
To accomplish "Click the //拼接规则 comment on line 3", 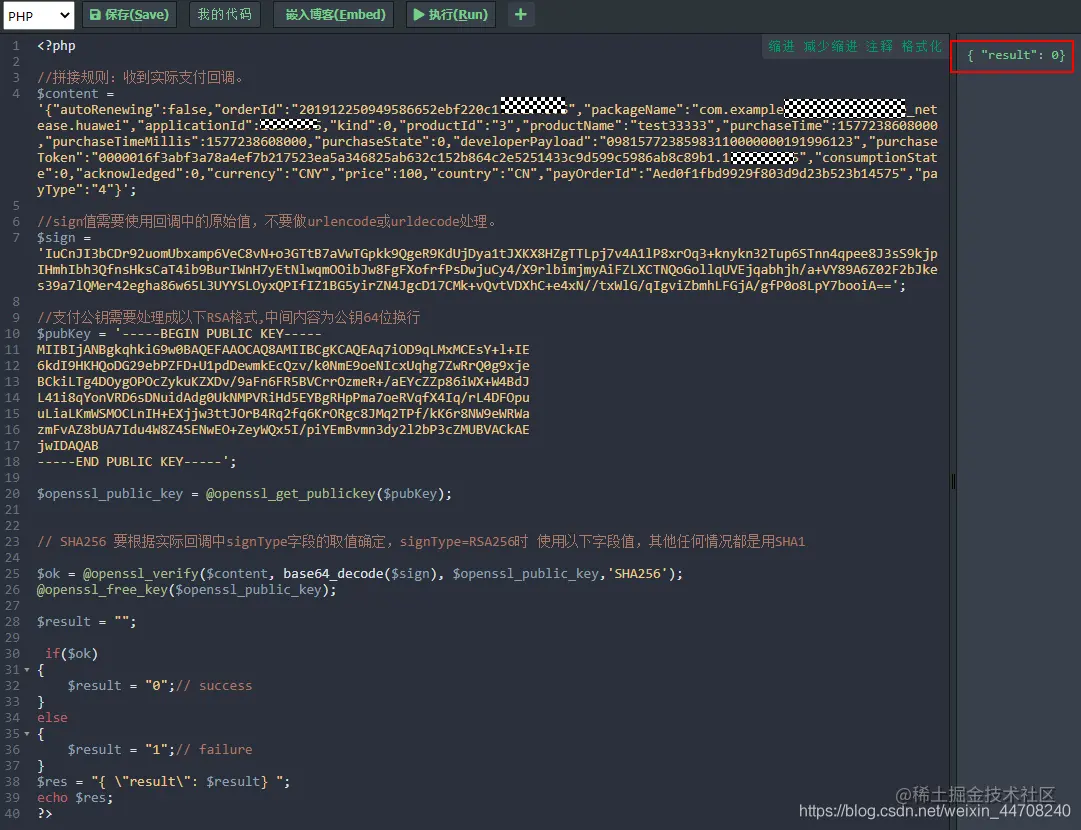I will point(141,78).
